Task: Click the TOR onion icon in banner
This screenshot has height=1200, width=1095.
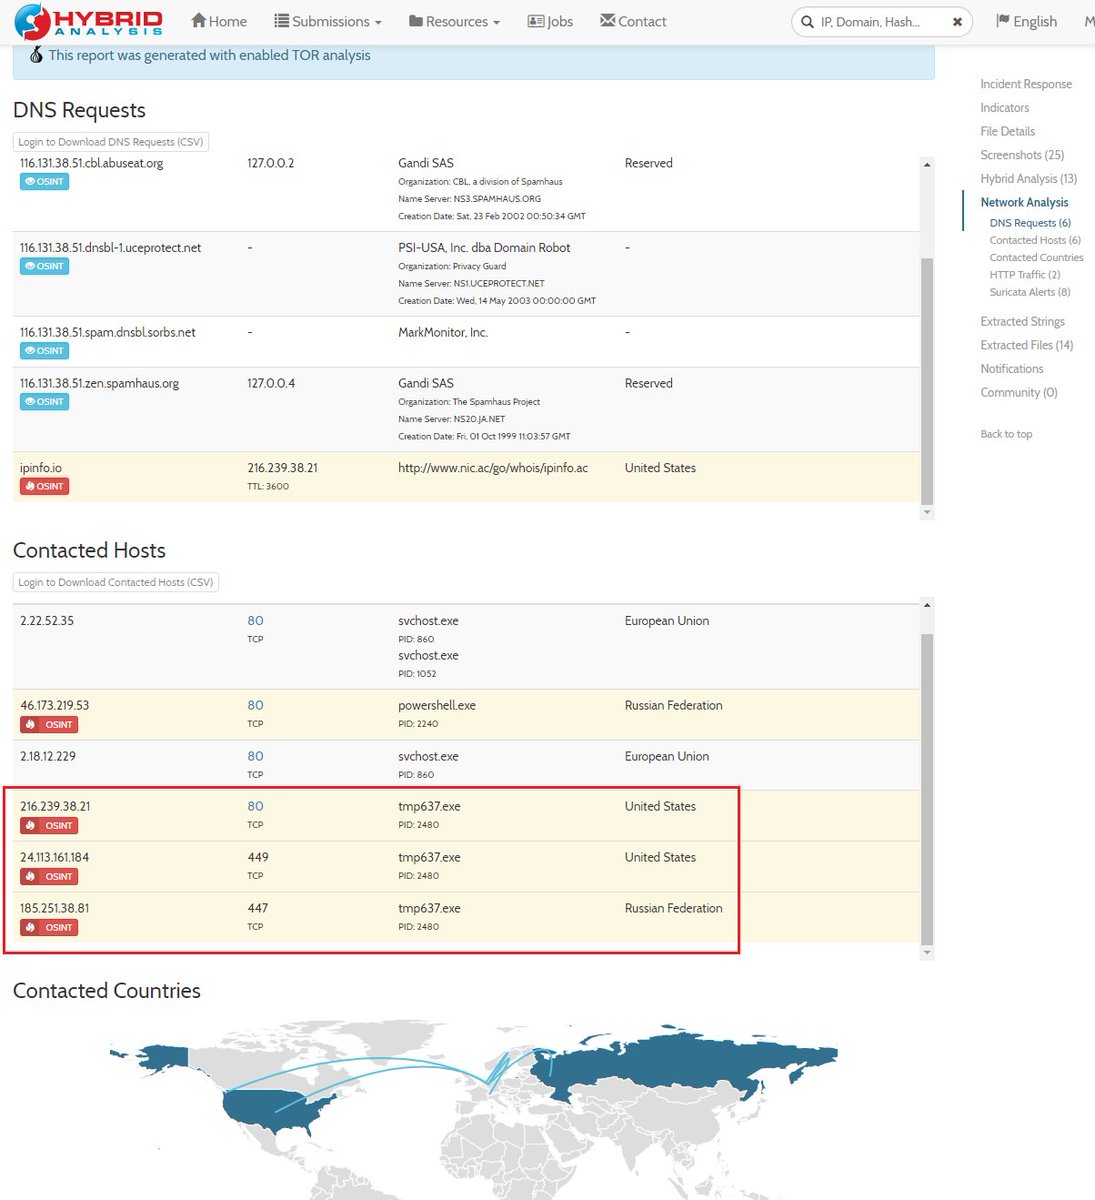Action: [36, 55]
